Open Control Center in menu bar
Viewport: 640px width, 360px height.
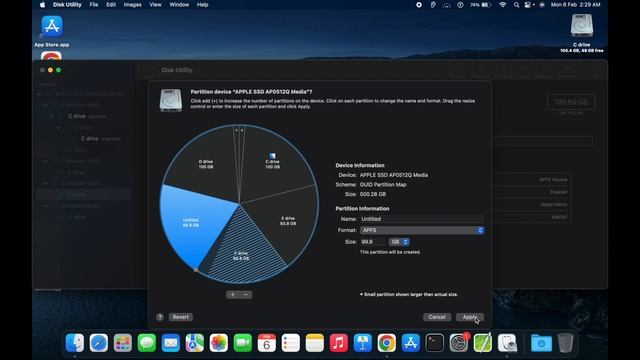coord(529,5)
